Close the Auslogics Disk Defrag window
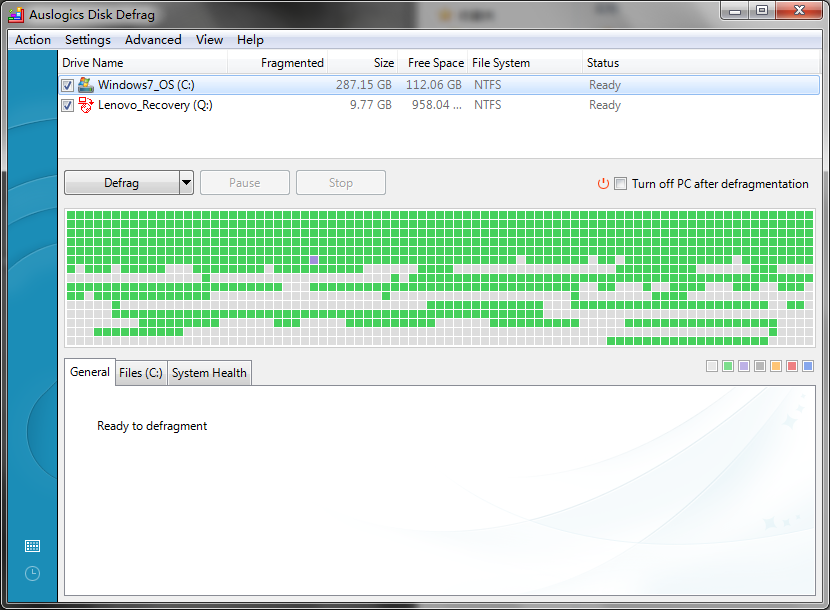Screen dimensions: 830x610 pos(799,11)
